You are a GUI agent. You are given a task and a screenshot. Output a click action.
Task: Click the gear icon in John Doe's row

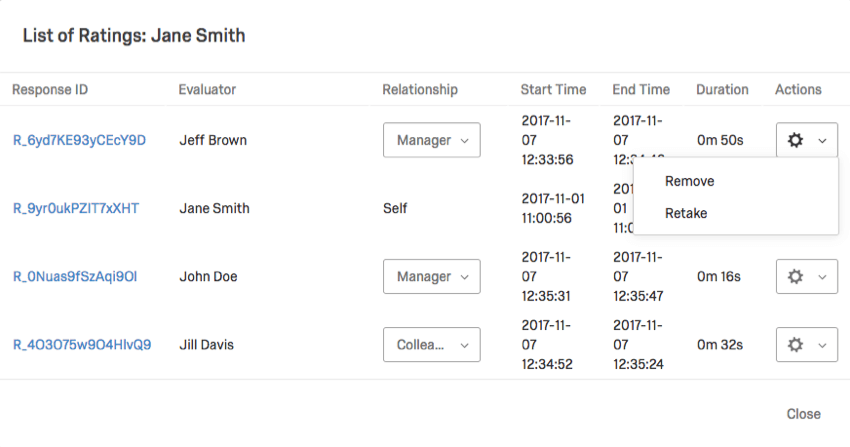tap(796, 277)
